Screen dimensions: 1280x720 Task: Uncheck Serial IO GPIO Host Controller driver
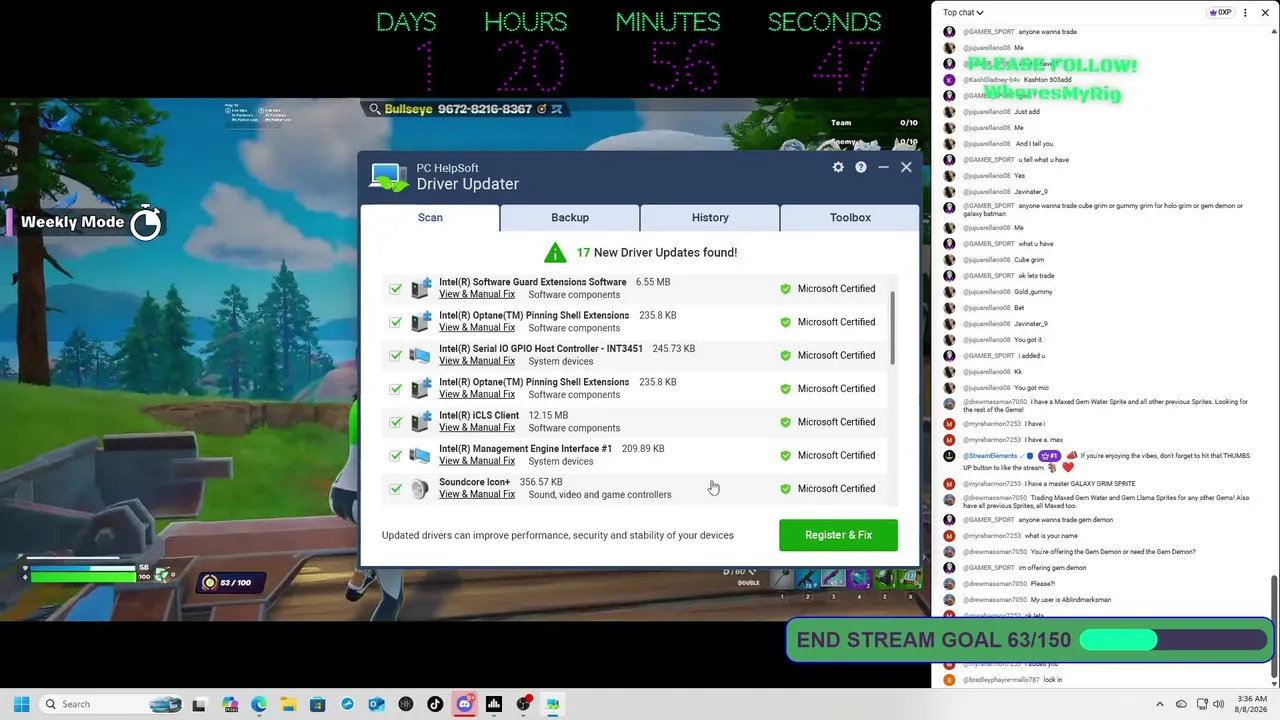point(396,355)
